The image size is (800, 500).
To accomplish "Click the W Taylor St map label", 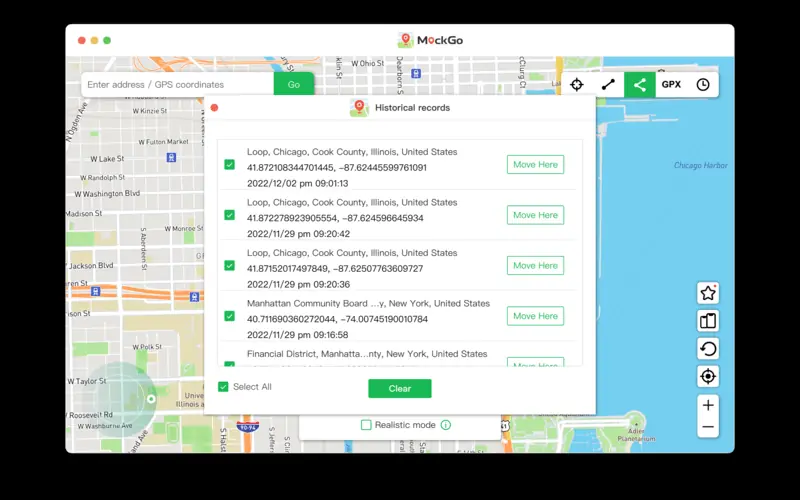I will click(x=87, y=381).
